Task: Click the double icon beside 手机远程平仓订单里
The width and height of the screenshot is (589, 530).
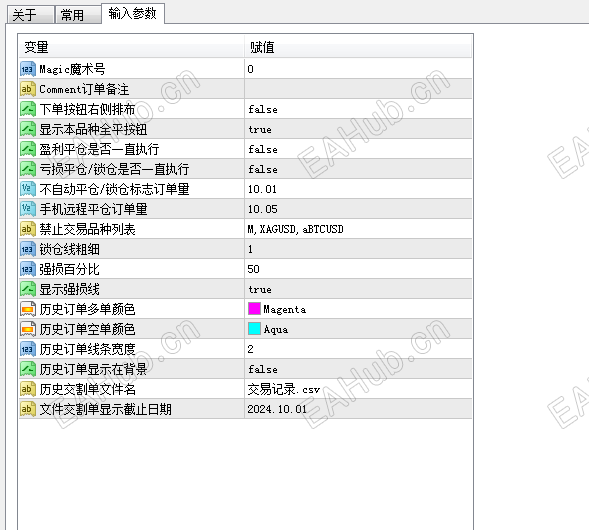Action: coord(28,209)
